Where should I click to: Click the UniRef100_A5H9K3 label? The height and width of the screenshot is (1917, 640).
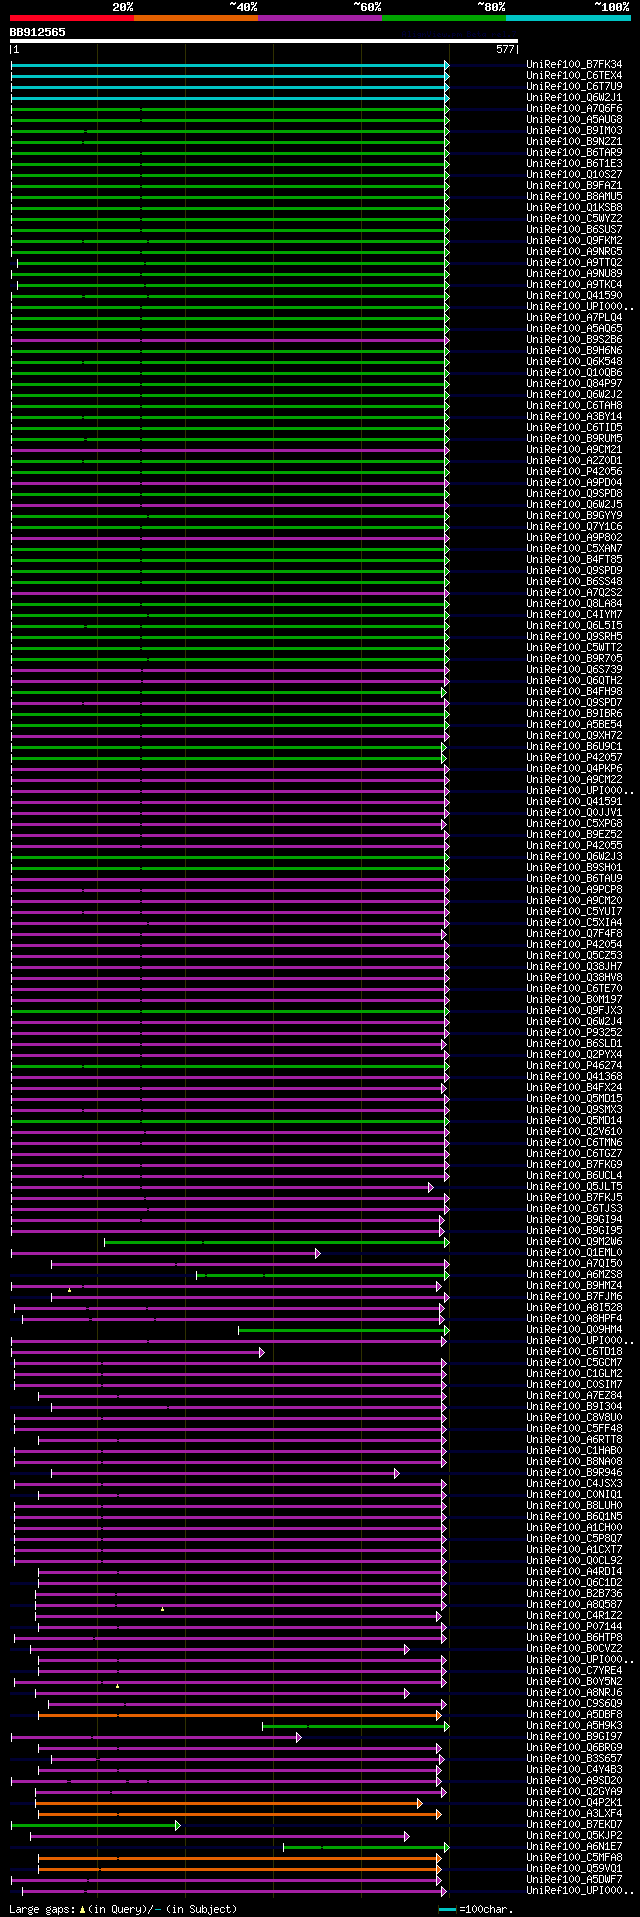[574, 1725]
